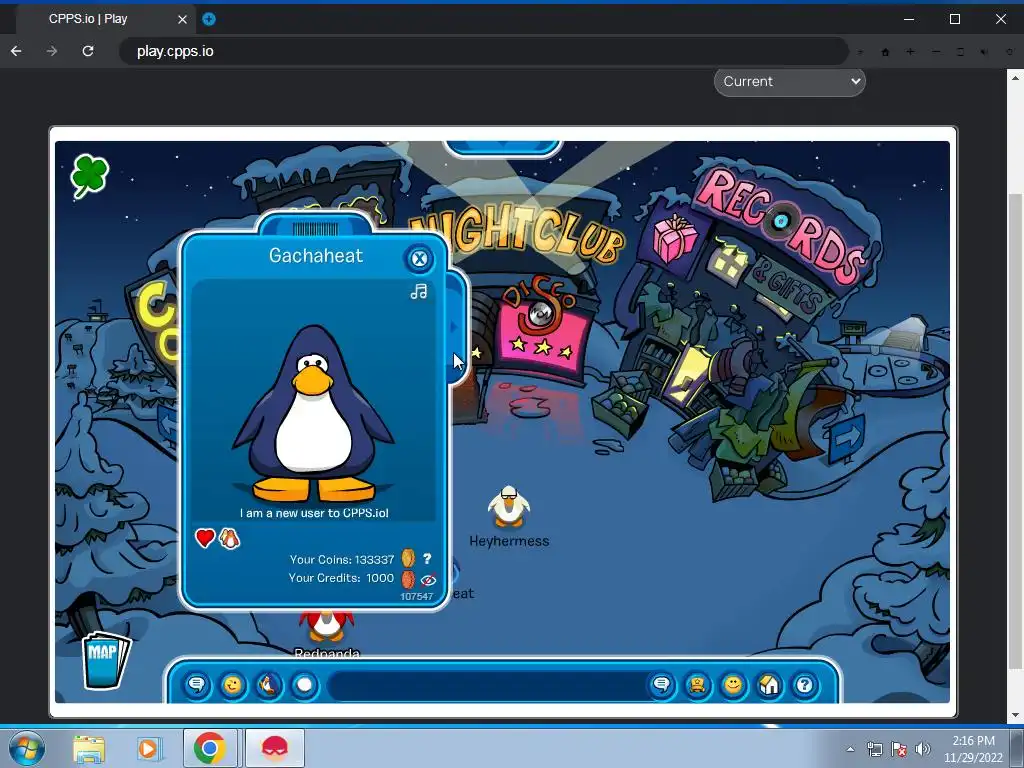
Task: Close the CPPS.io | Play tab
Action: pyautogui.click(x=182, y=20)
